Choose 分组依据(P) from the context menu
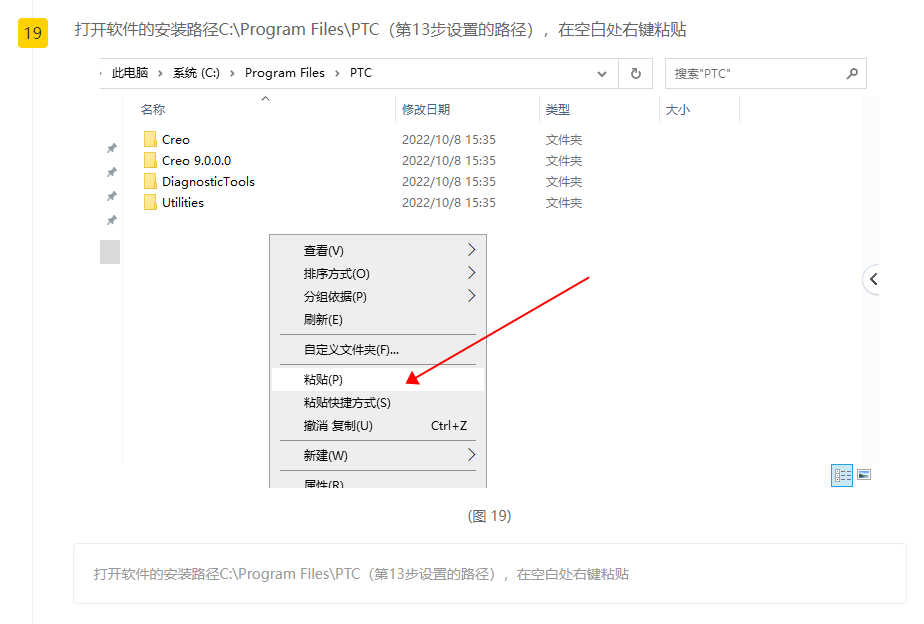924x624 pixels. [378, 296]
